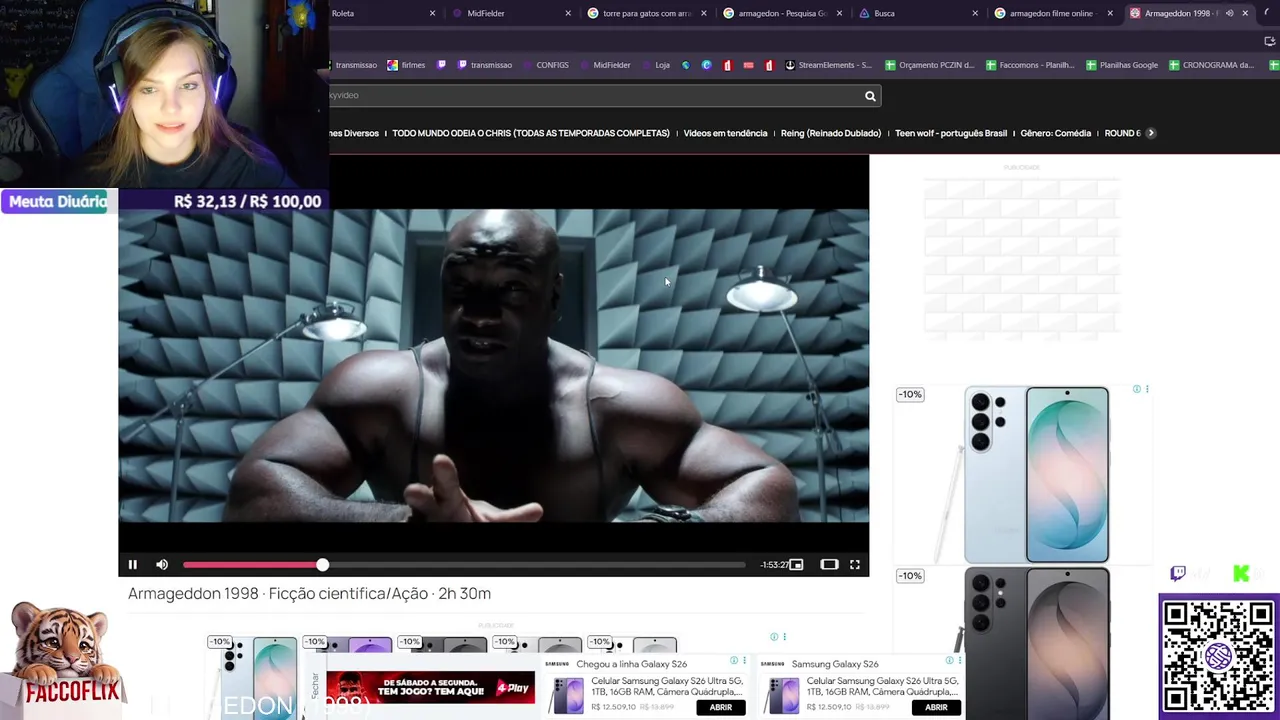1280x720 pixels.
Task: Open ad options menu above blue phone ad
Action: coord(1147,389)
